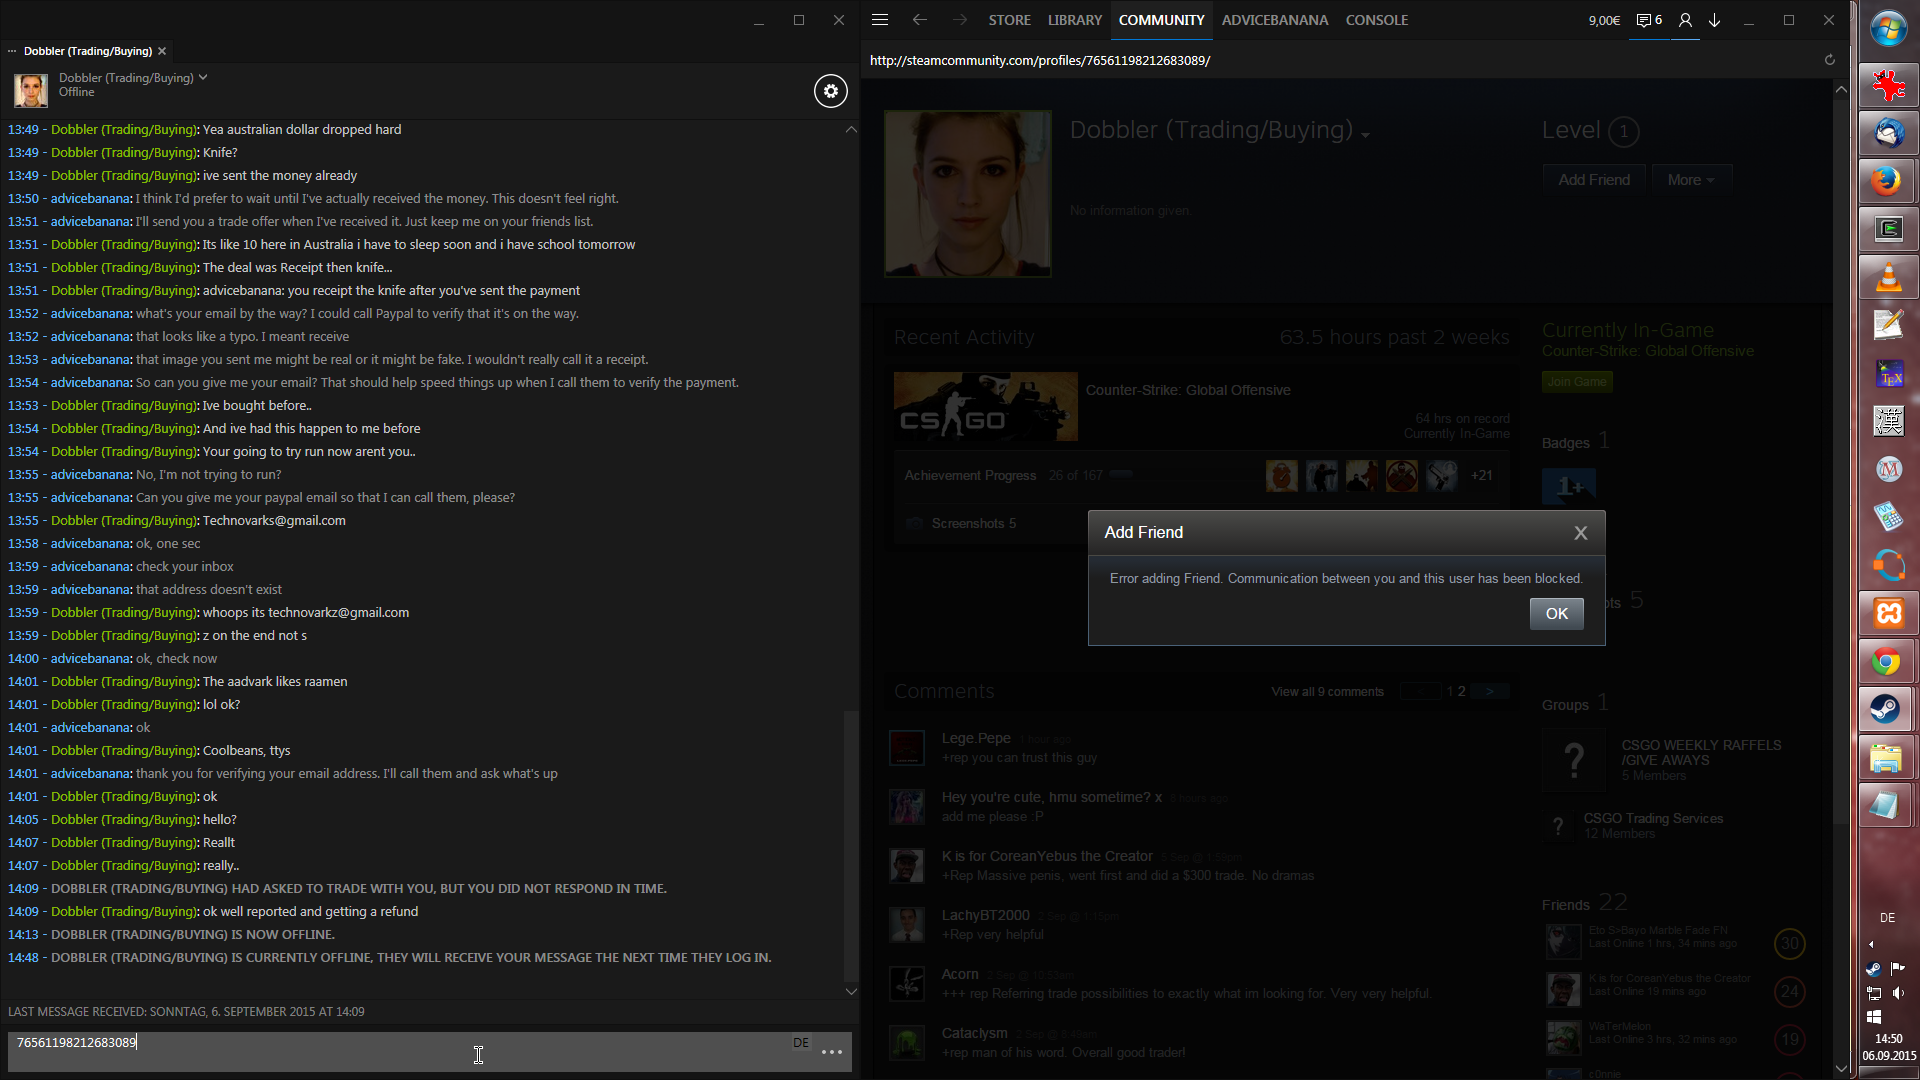The height and width of the screenshot is (1080, 1920).
Task: Expand the Dobbler name dropdown in chat
Action: 203,77
